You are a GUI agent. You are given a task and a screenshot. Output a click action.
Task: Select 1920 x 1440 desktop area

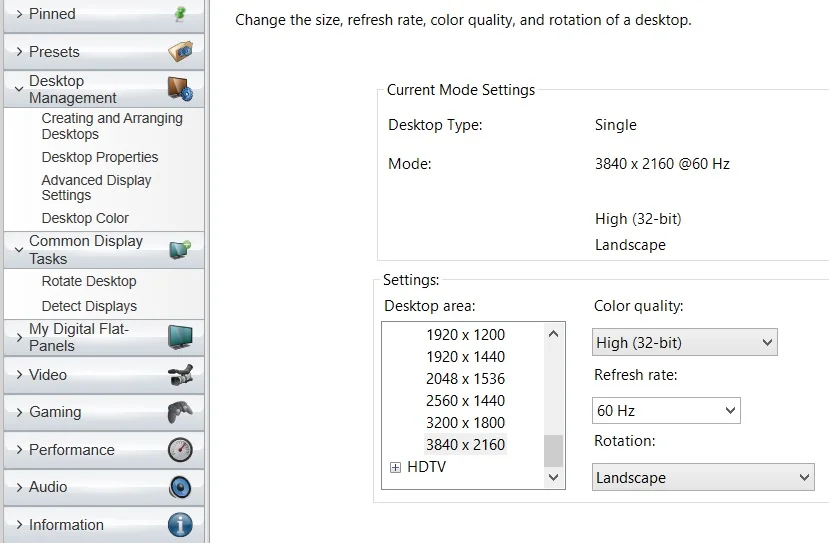click(465, 357)
